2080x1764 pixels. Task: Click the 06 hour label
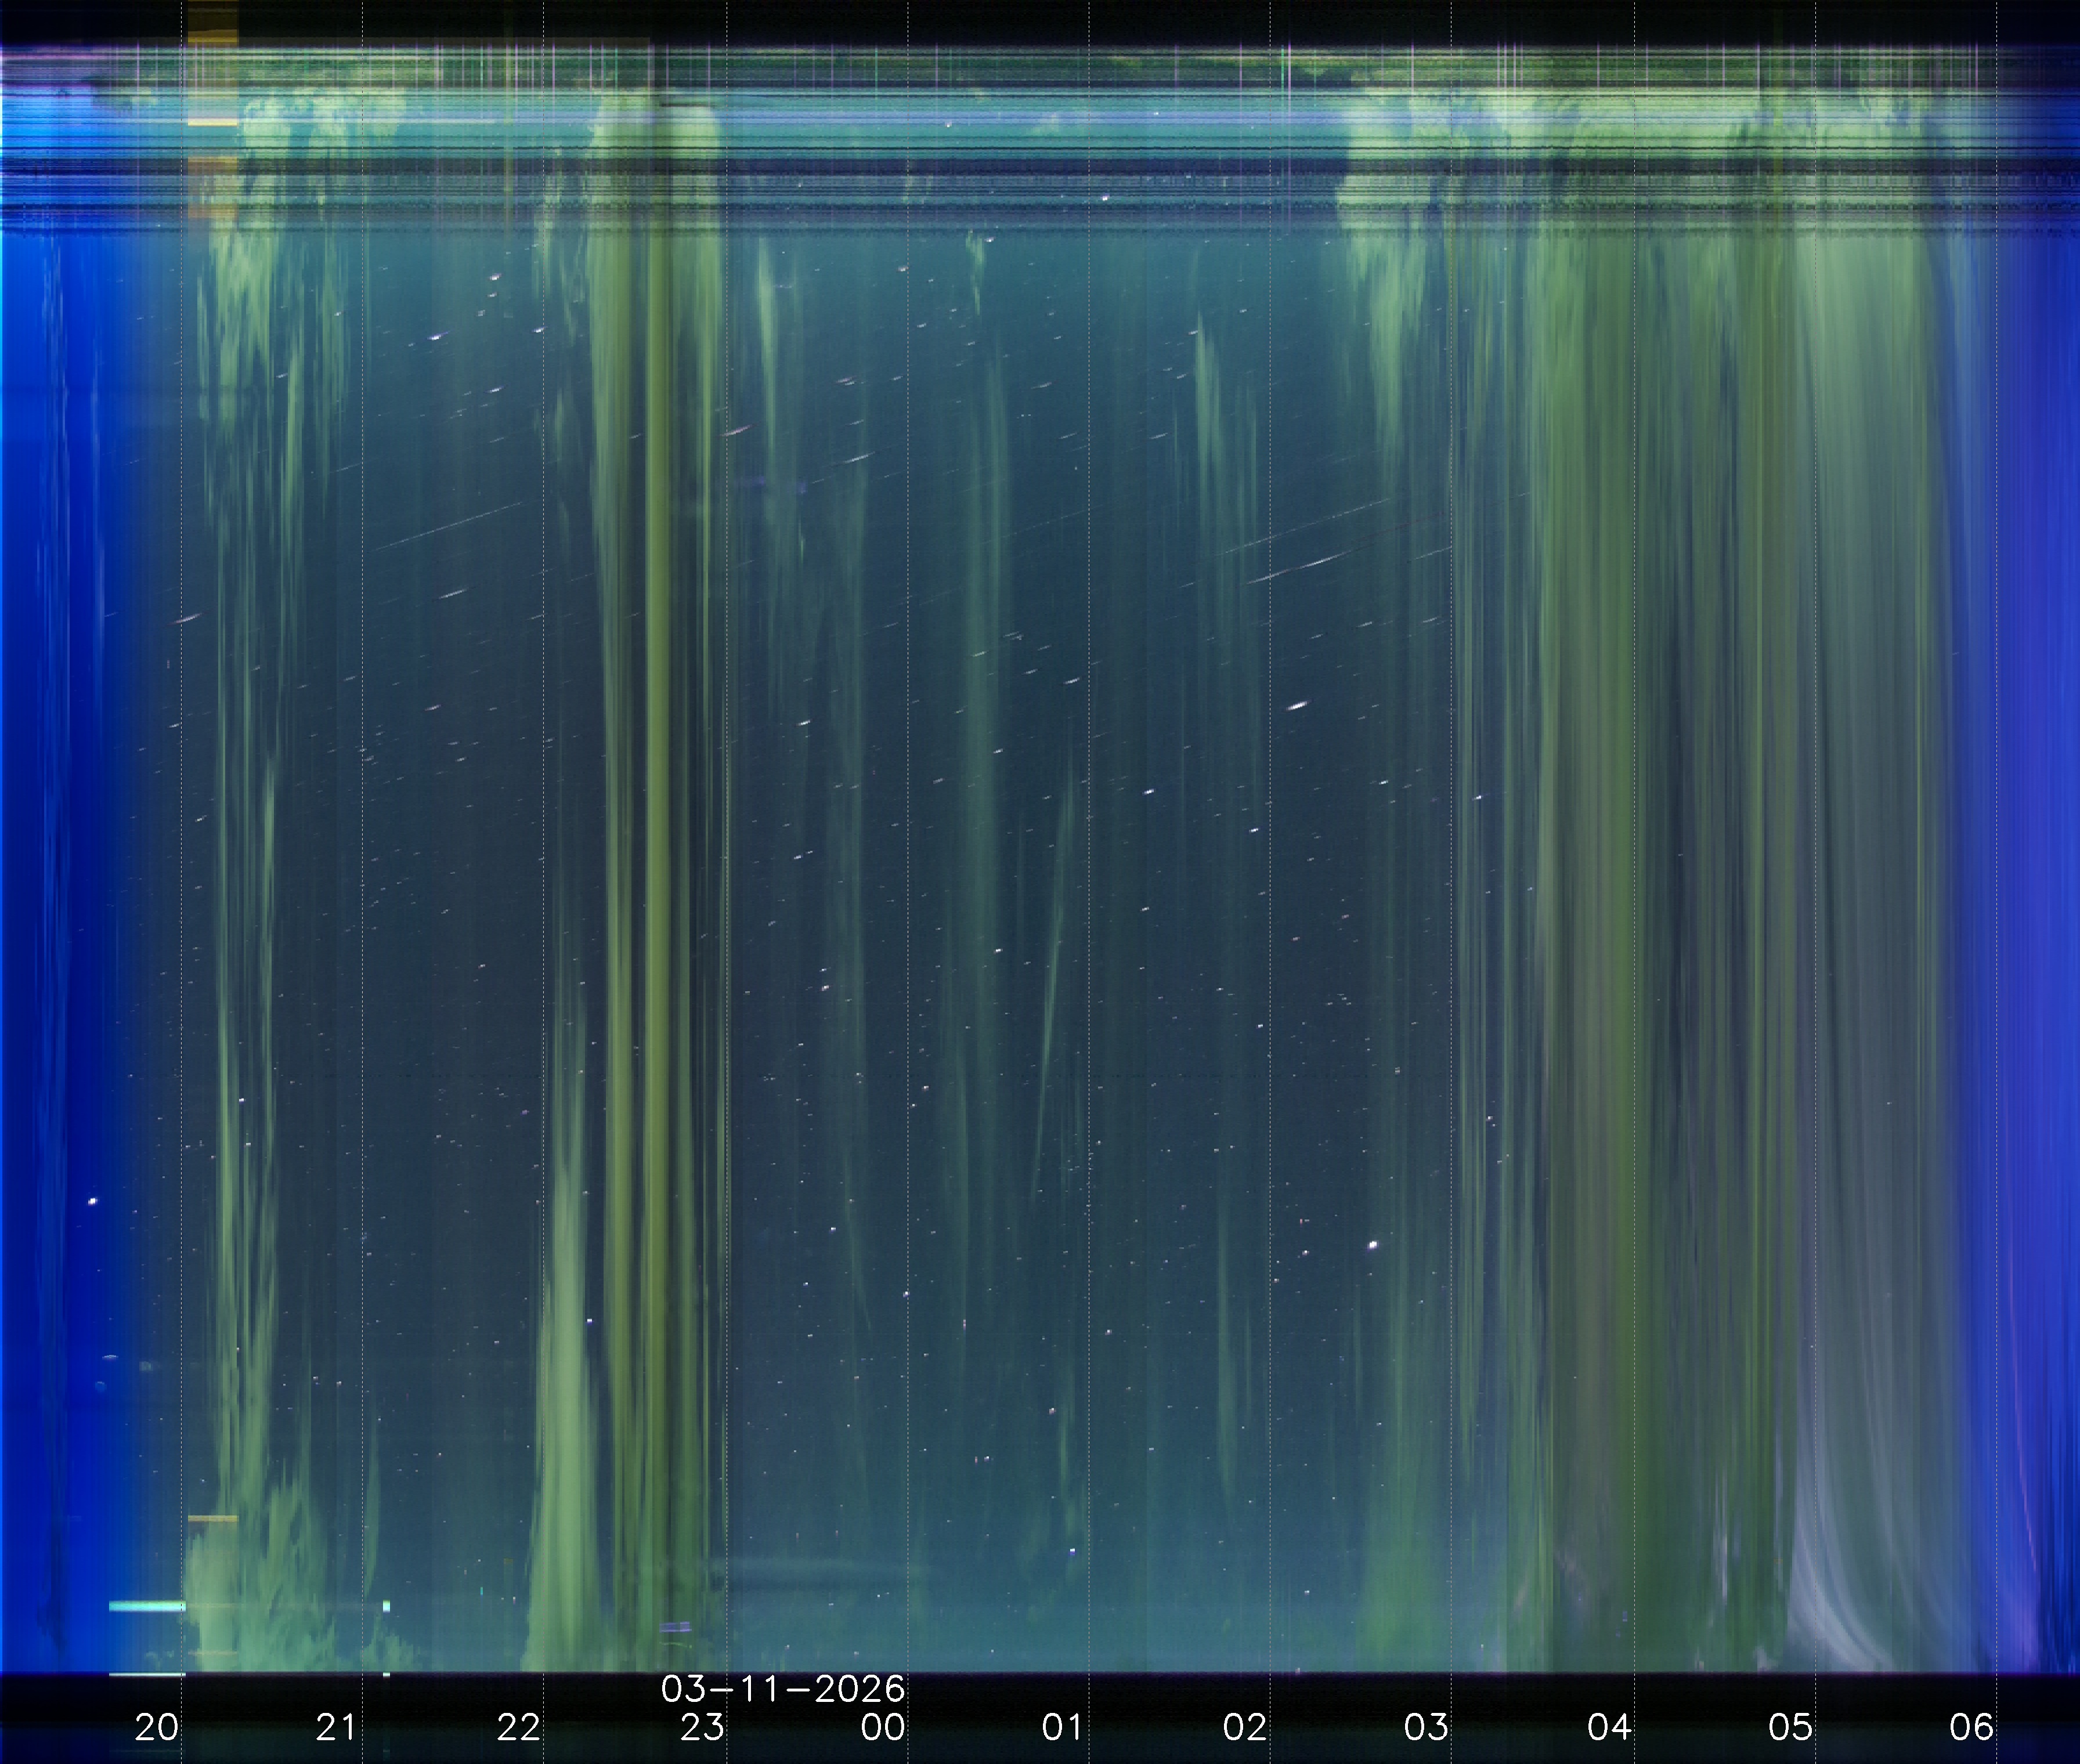pyautogui.click(x=1971, y=1727)
